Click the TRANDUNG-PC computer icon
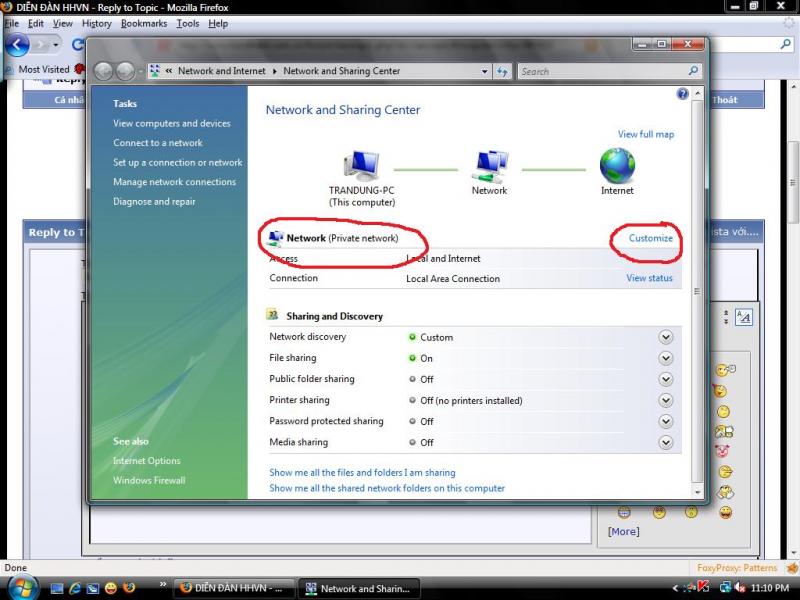Viewport: 800px width, 600px height. [361, 166]
